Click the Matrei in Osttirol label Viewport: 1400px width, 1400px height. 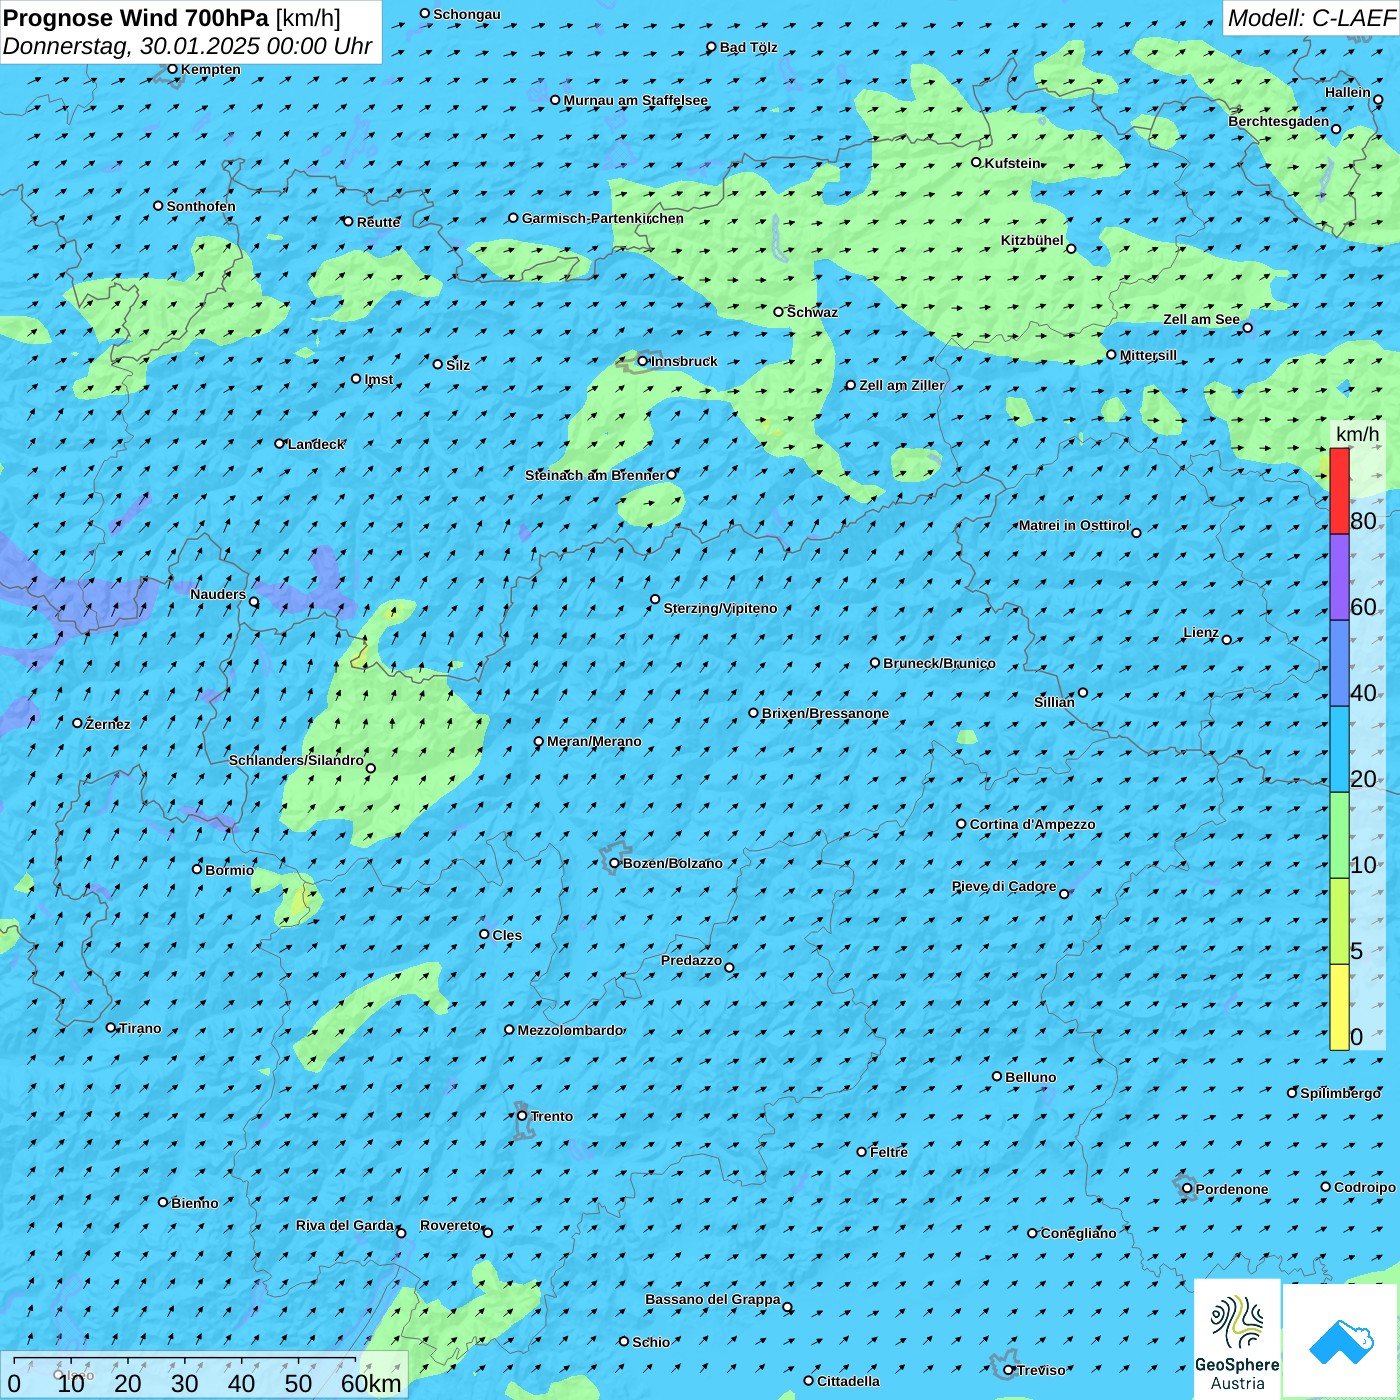(x=1073, y=525)
